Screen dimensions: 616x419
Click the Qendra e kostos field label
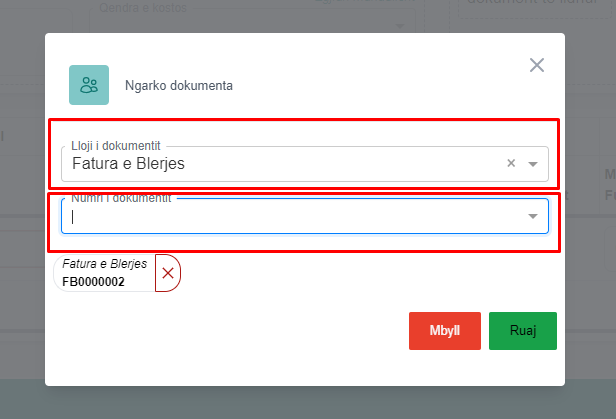[x=143, y=8]
